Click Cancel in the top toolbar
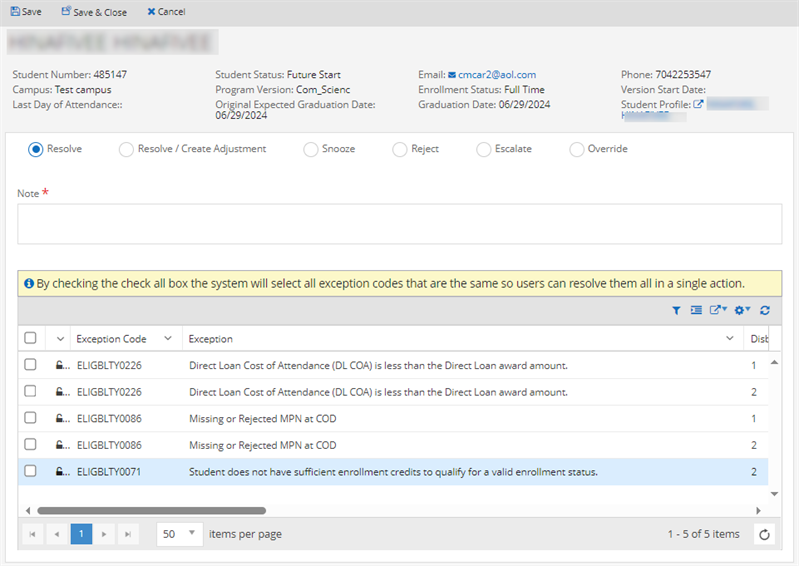Image resolution: width=799 pixels, height=566 pixels. click(166, 12)
